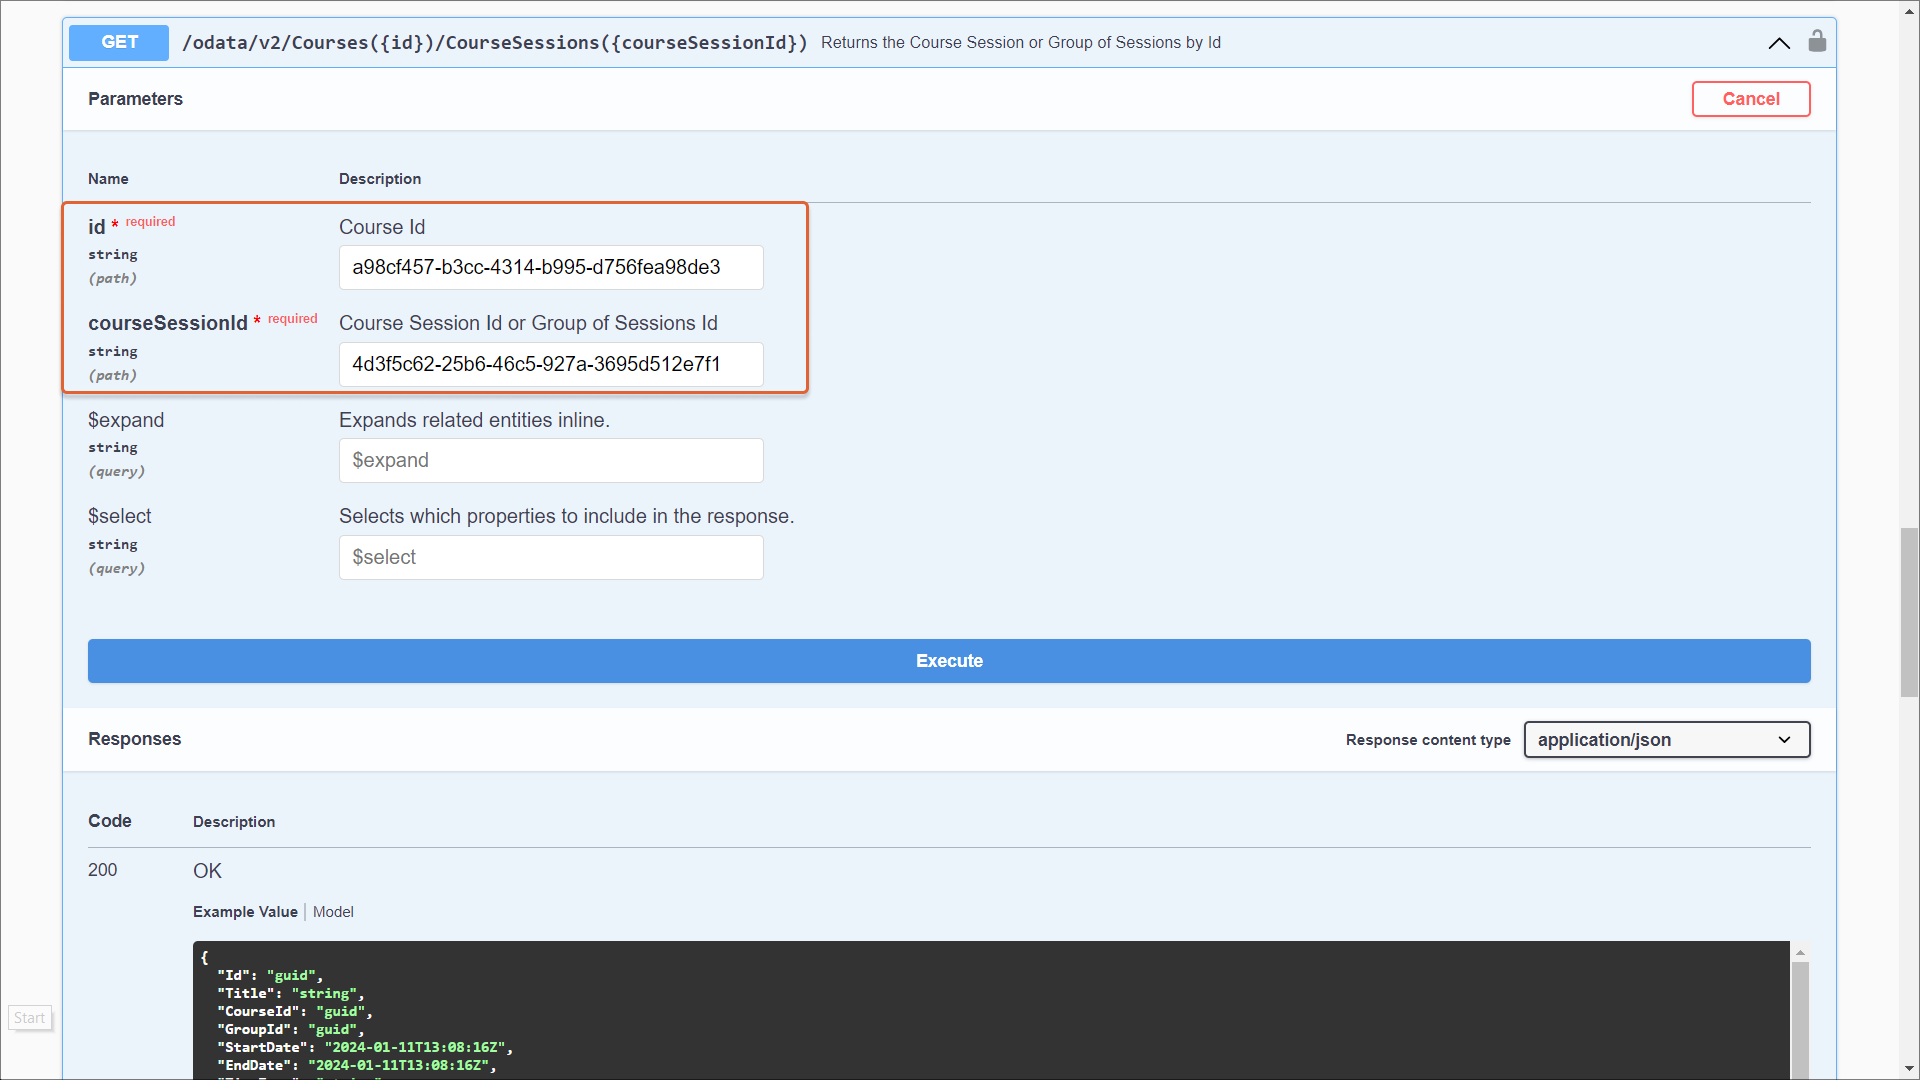The height and width of the screenshot is (1080, 1920).
Task: Run the request with Execute
Action: (x=948, y=661)
